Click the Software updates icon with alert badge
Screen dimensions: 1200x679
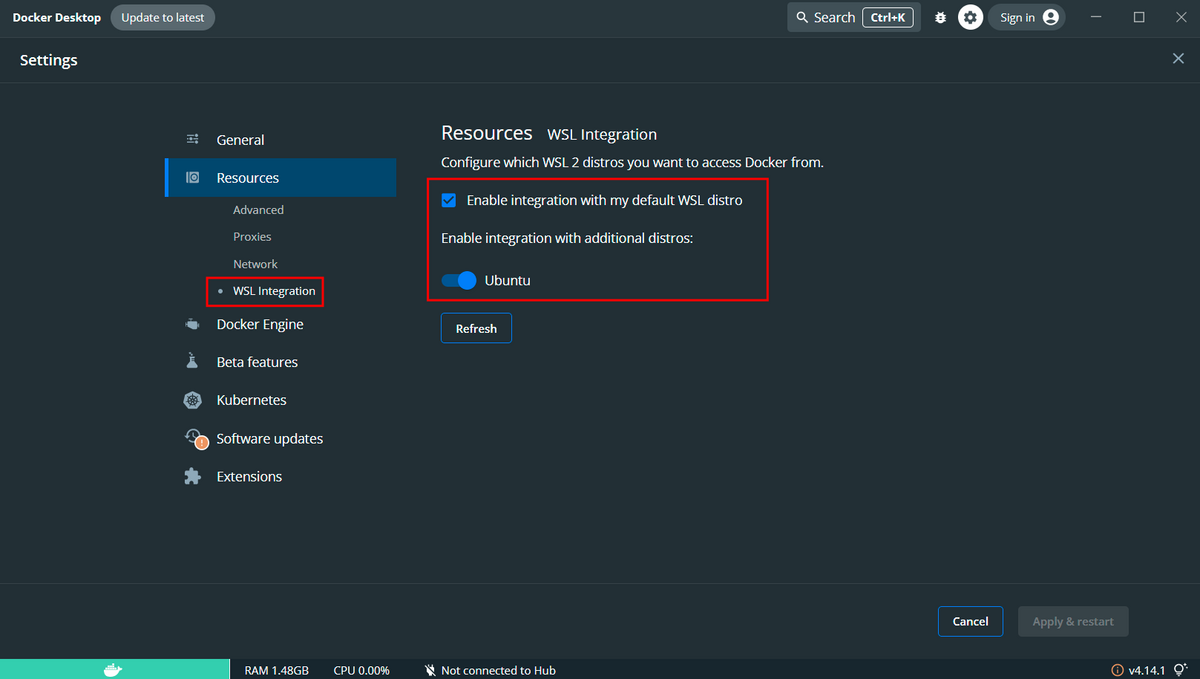194,438
